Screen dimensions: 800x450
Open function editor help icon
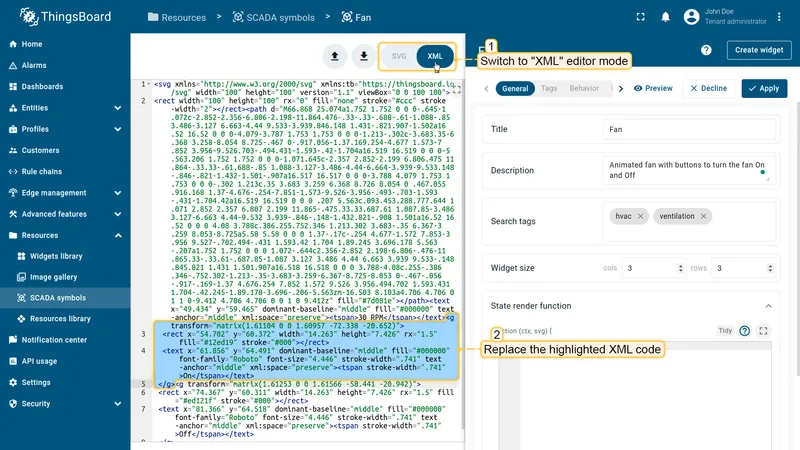[x=745, y=331]
